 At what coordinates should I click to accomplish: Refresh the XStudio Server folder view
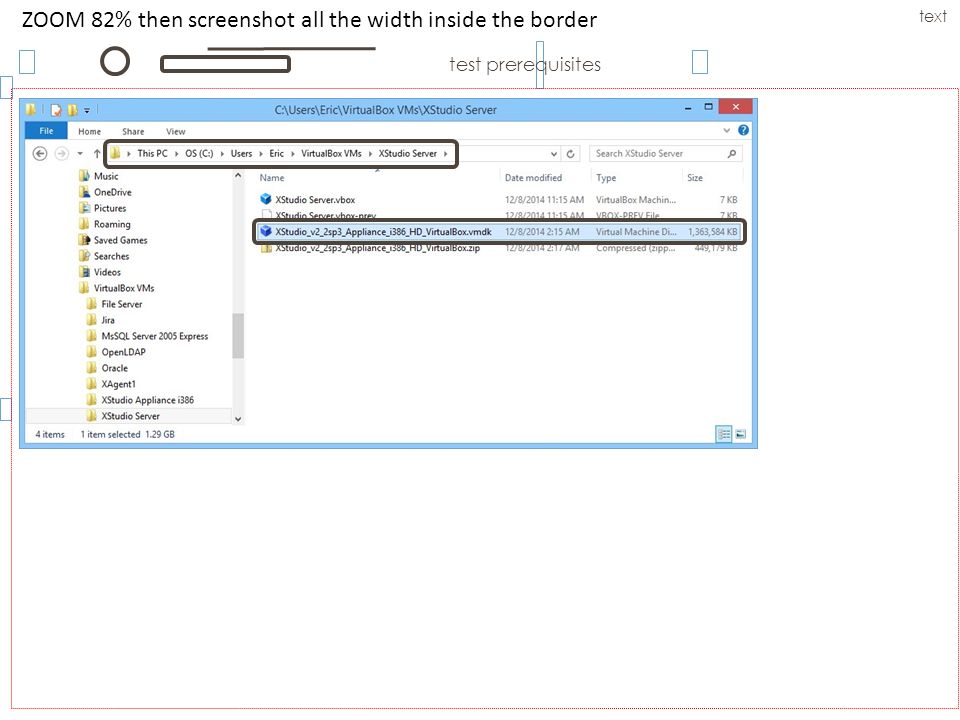pos(571,154)
